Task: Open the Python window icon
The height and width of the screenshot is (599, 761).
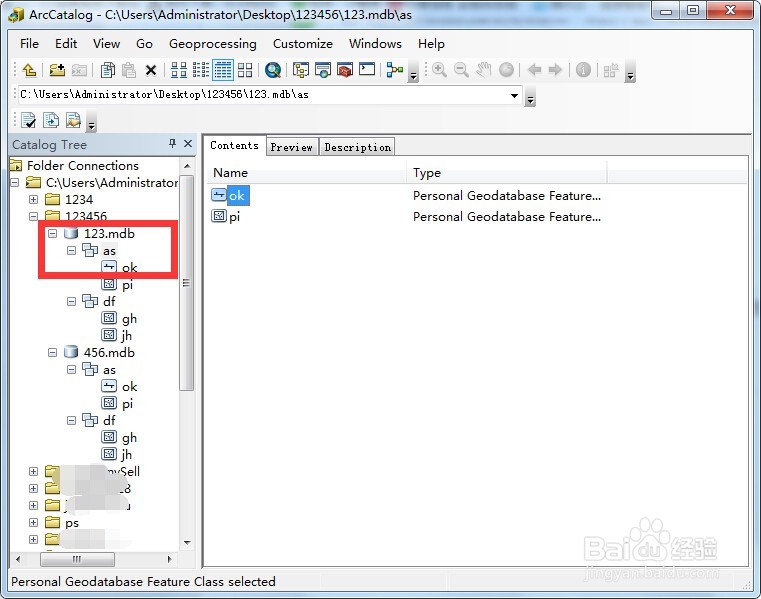Action: [367, 69]
